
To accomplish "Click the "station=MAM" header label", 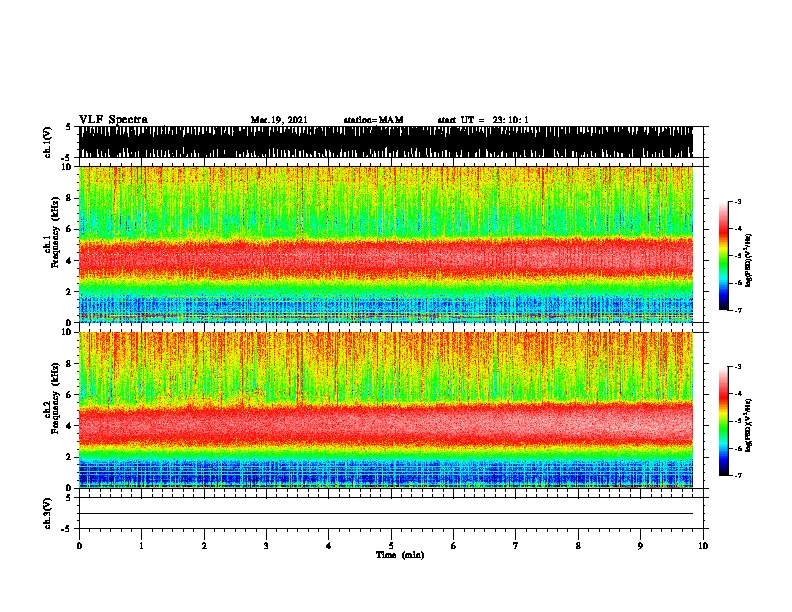I will (373, 120).
